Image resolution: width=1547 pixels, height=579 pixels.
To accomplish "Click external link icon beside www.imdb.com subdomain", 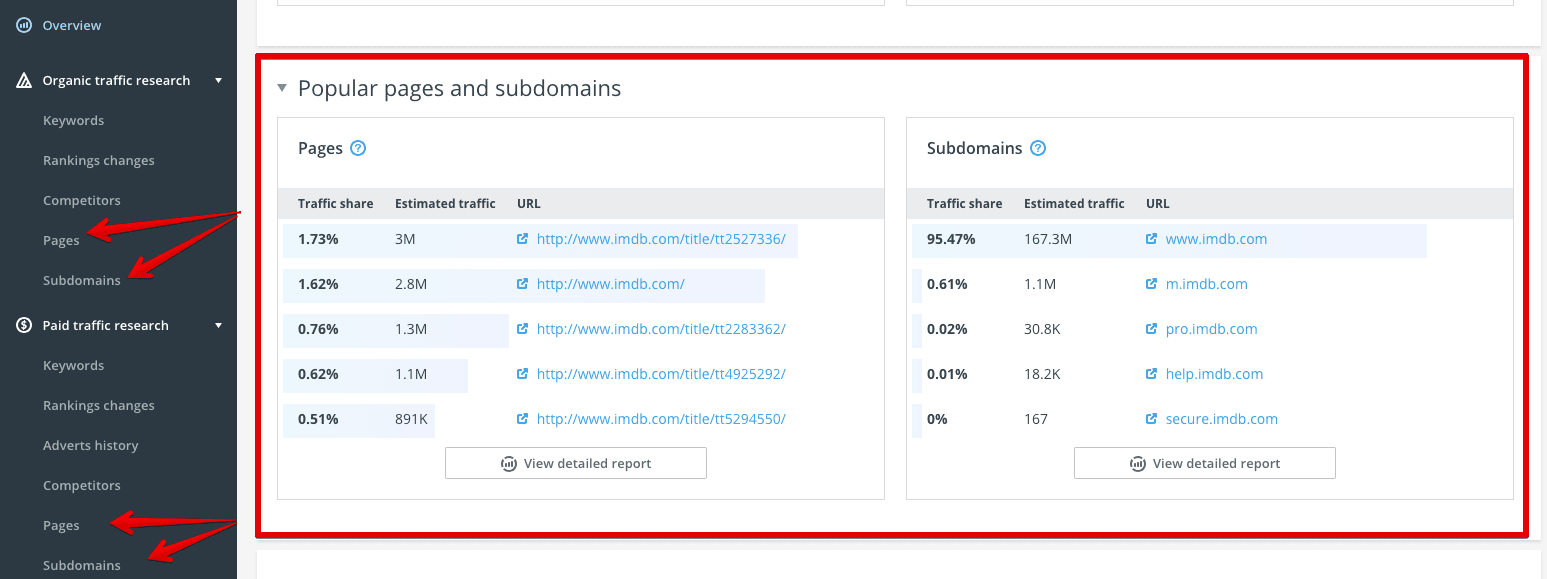I will 1151,239.
